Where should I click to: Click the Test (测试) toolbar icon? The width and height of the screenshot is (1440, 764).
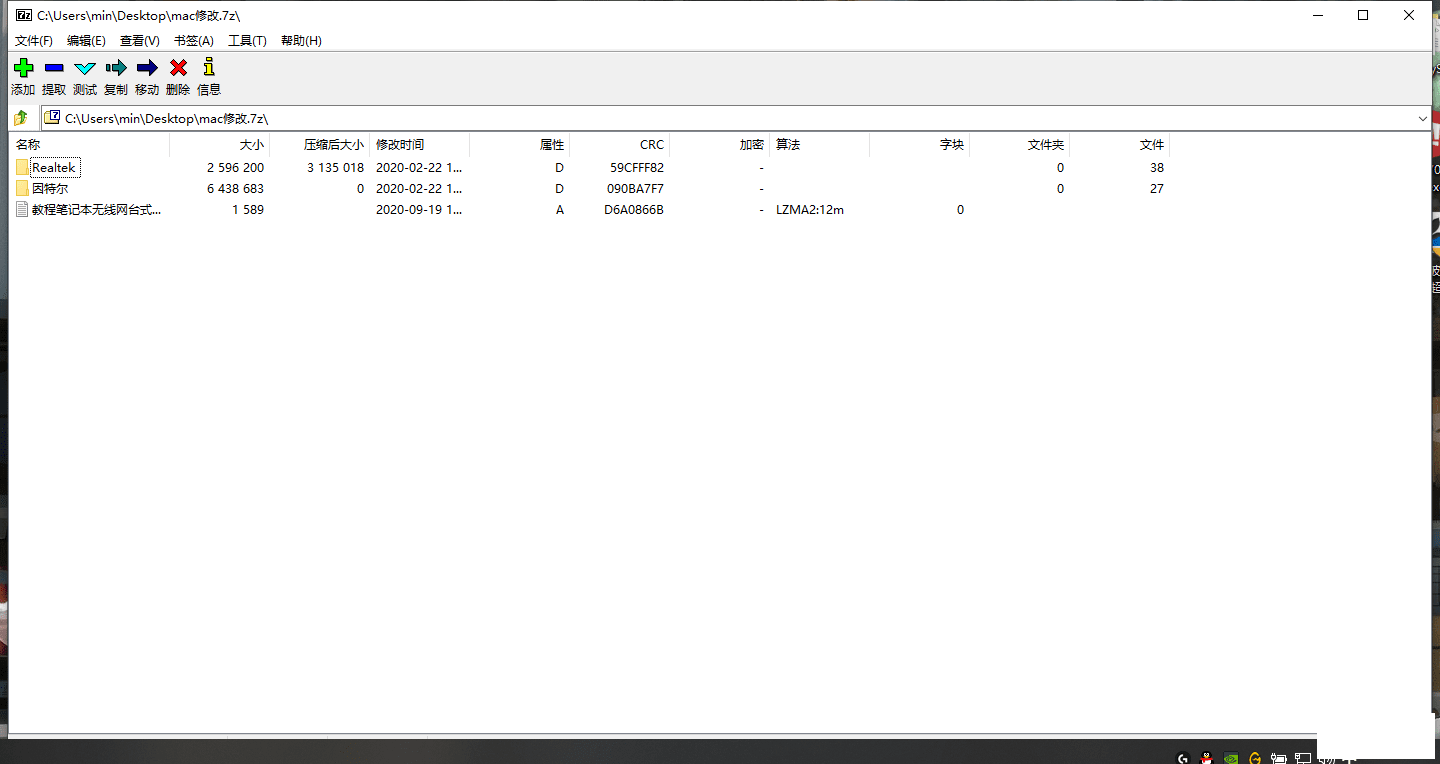pyautogui.click(x=85, y=68)
